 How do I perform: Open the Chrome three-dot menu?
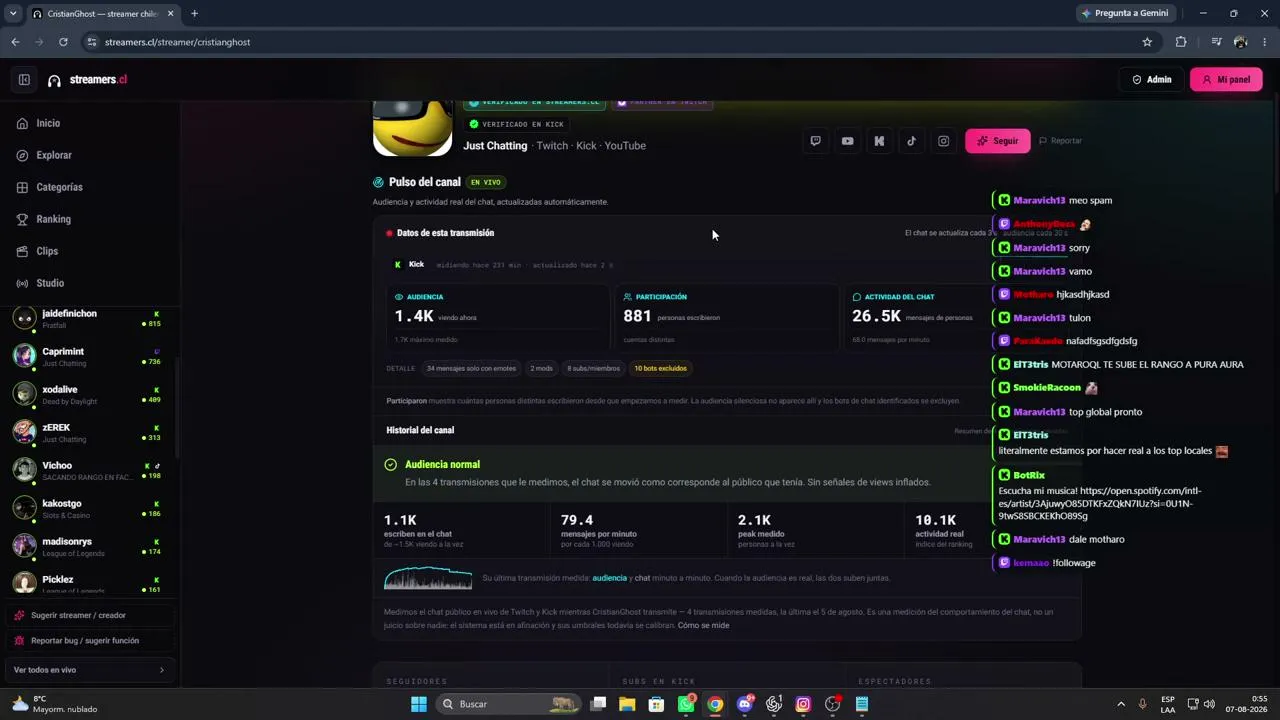coord(1265,42)
